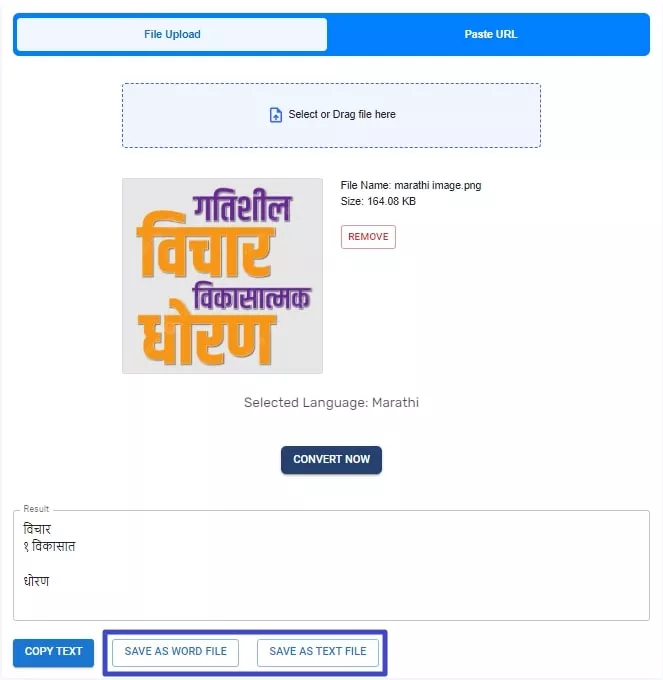
Task: Open the Paste URL tab
Action: [x=490, y=34]
